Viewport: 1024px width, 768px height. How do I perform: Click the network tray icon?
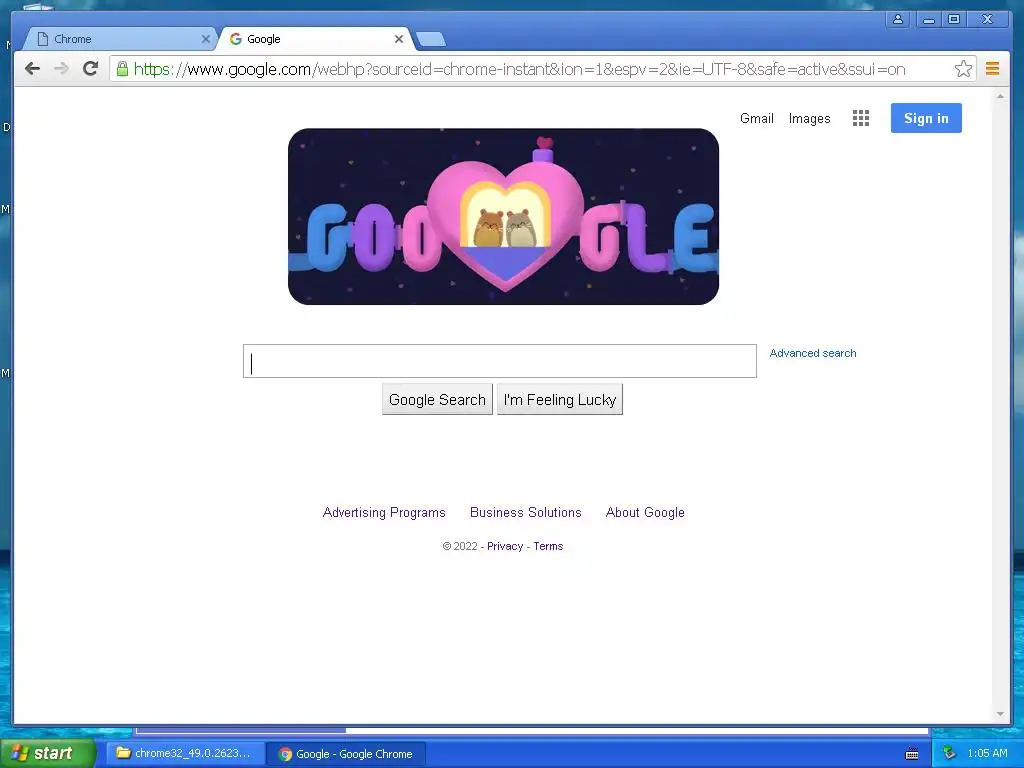pos(950,754)
